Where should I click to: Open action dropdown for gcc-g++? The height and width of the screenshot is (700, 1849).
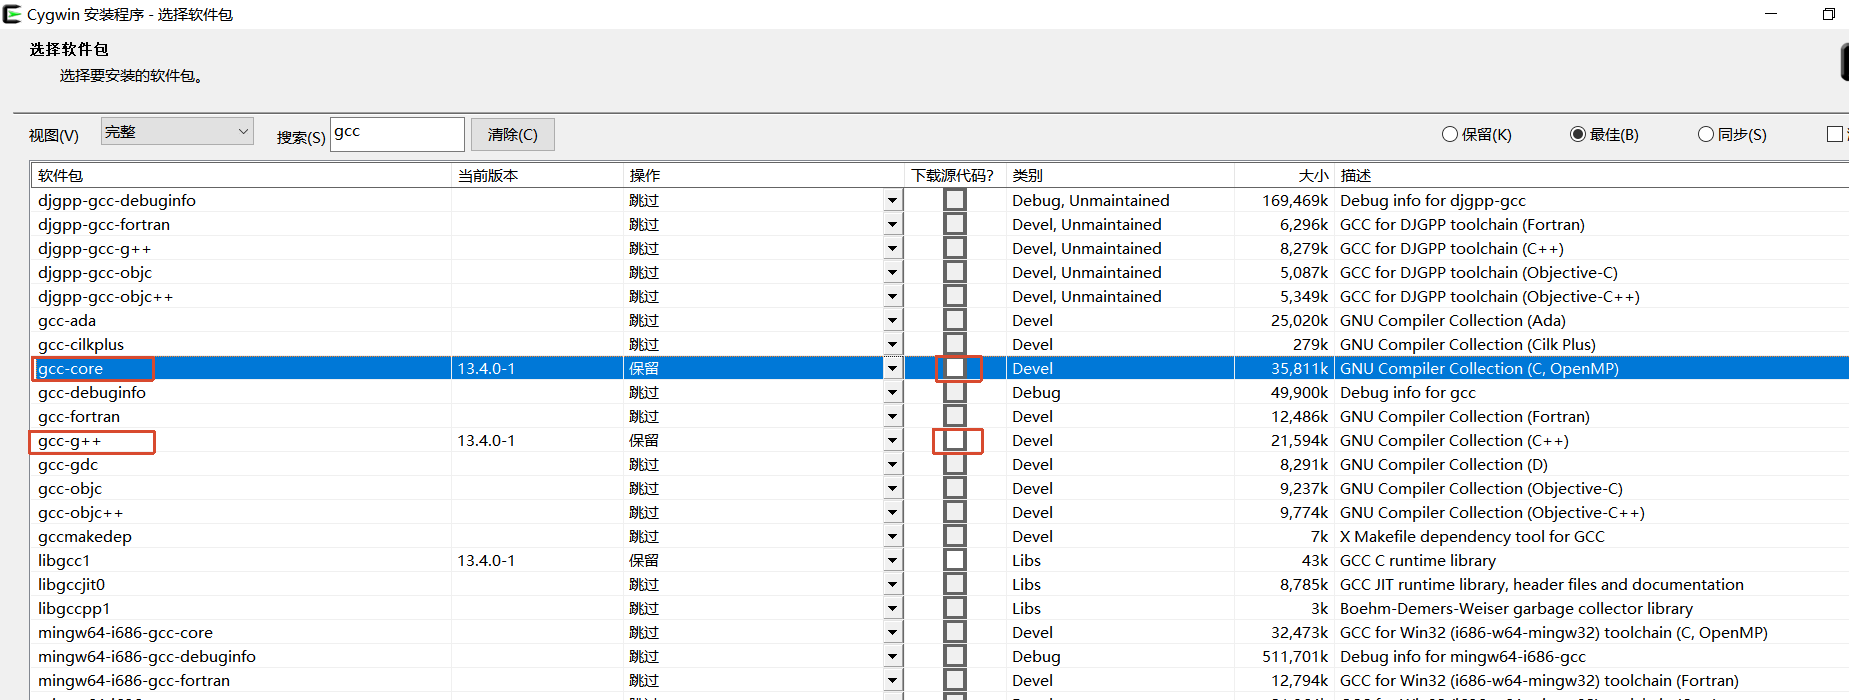tap(892, 440)
